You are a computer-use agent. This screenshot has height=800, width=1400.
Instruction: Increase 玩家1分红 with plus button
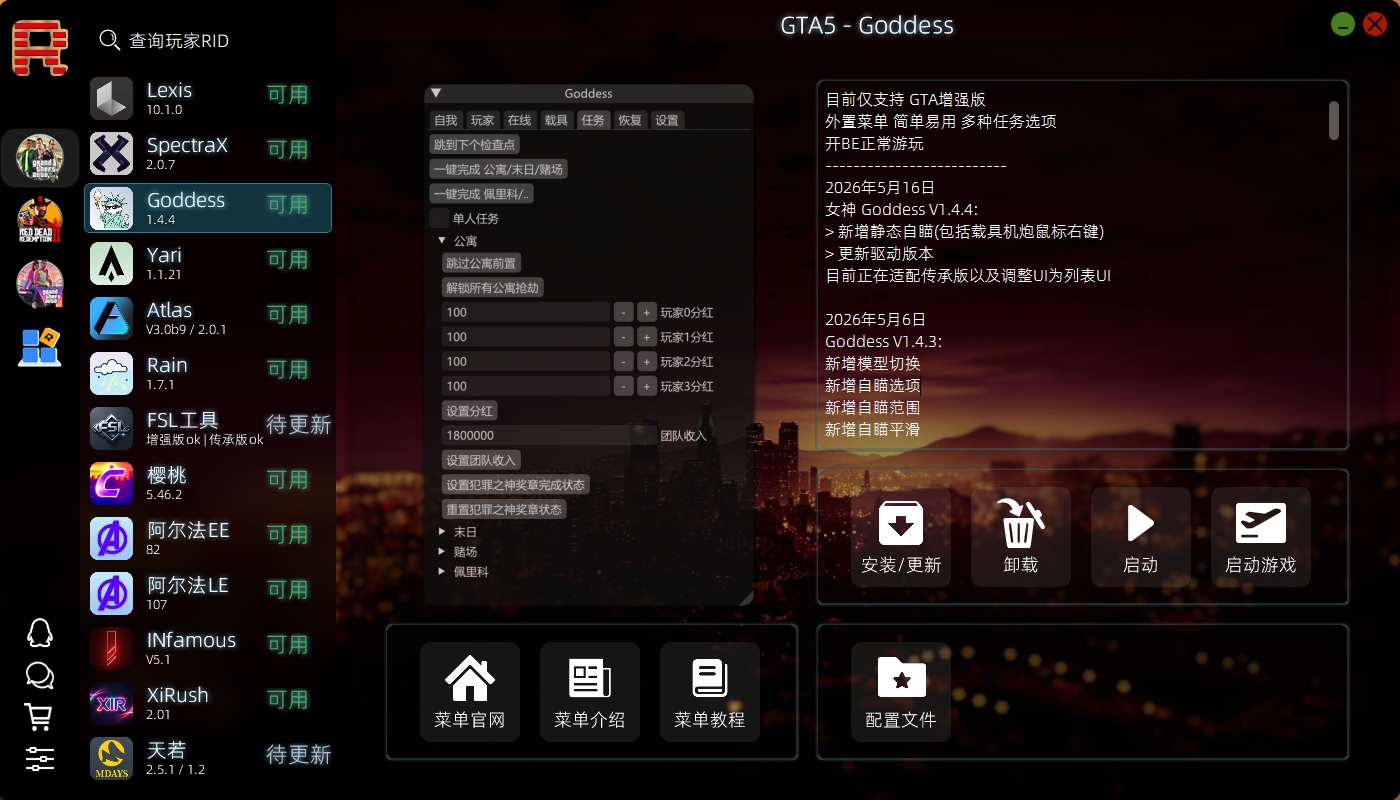click(x=647, y=337)
